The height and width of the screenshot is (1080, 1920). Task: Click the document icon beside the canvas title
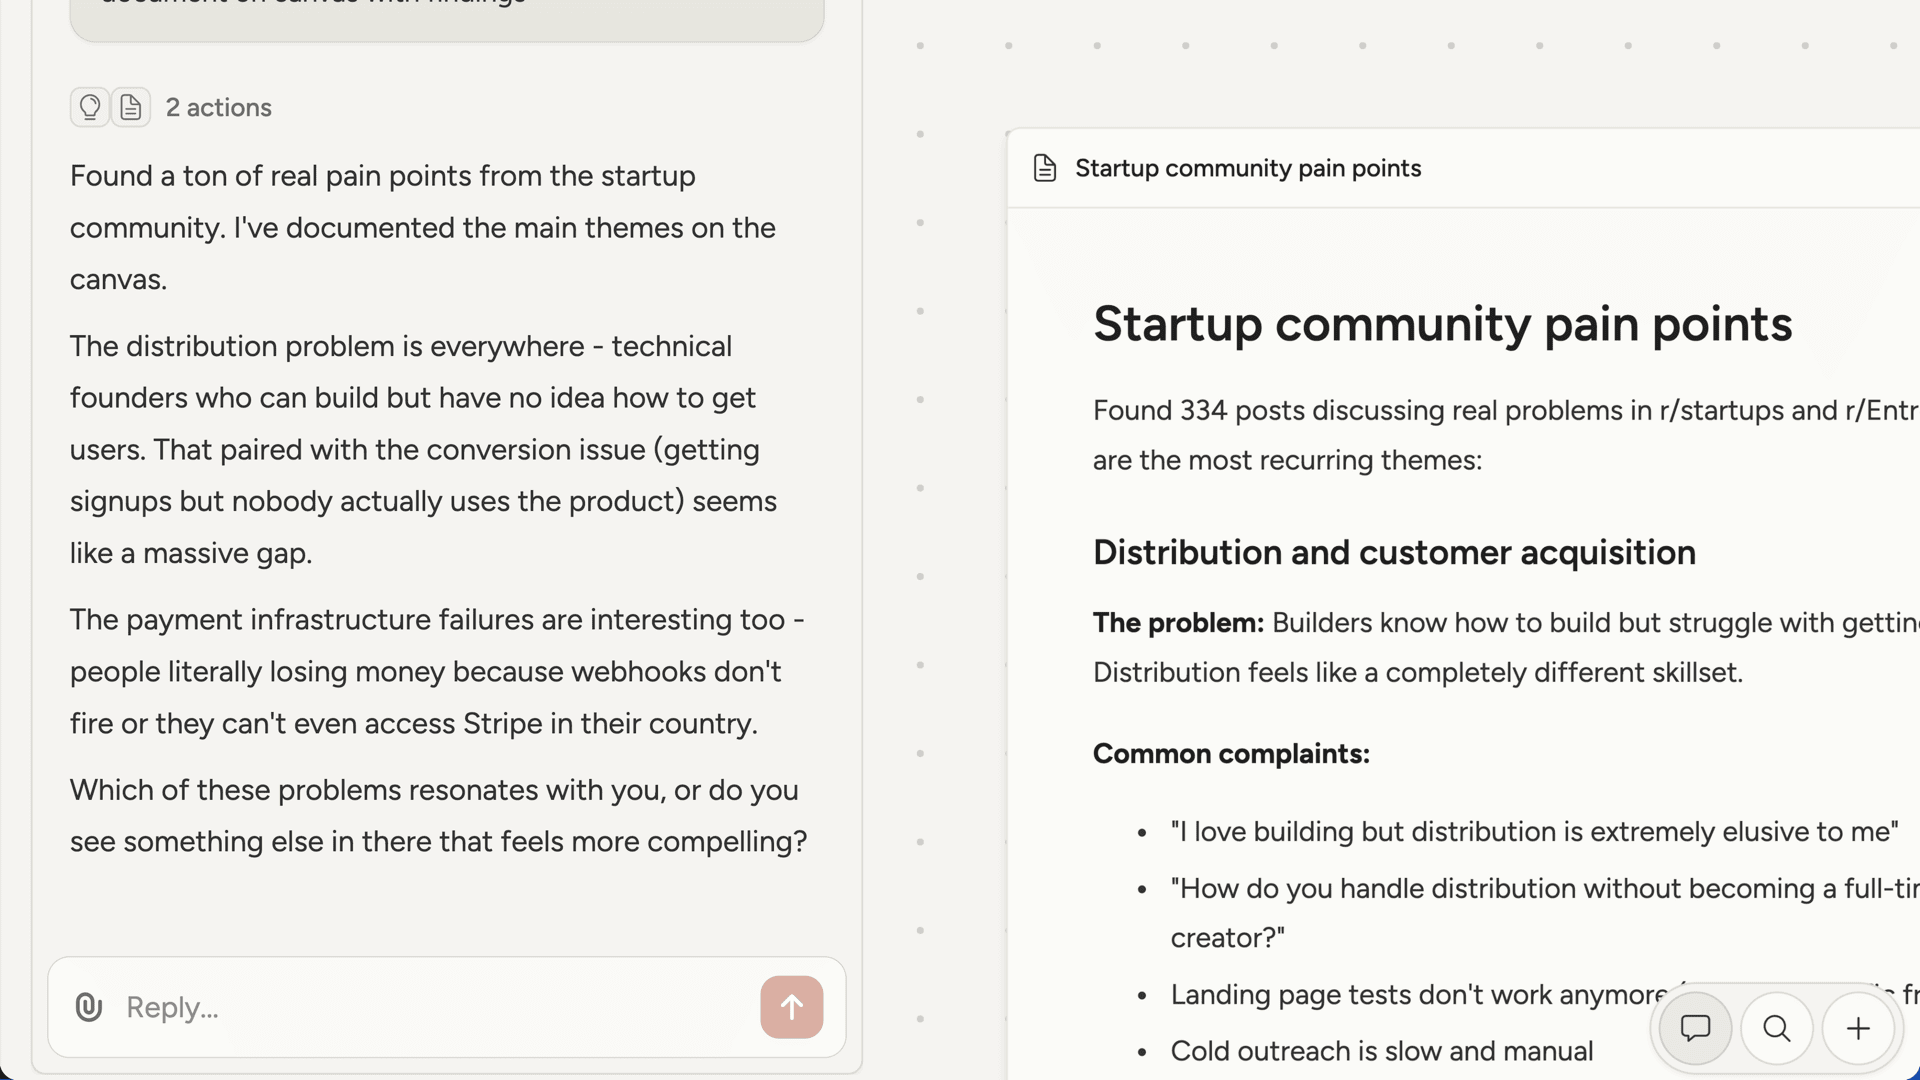1044,168
